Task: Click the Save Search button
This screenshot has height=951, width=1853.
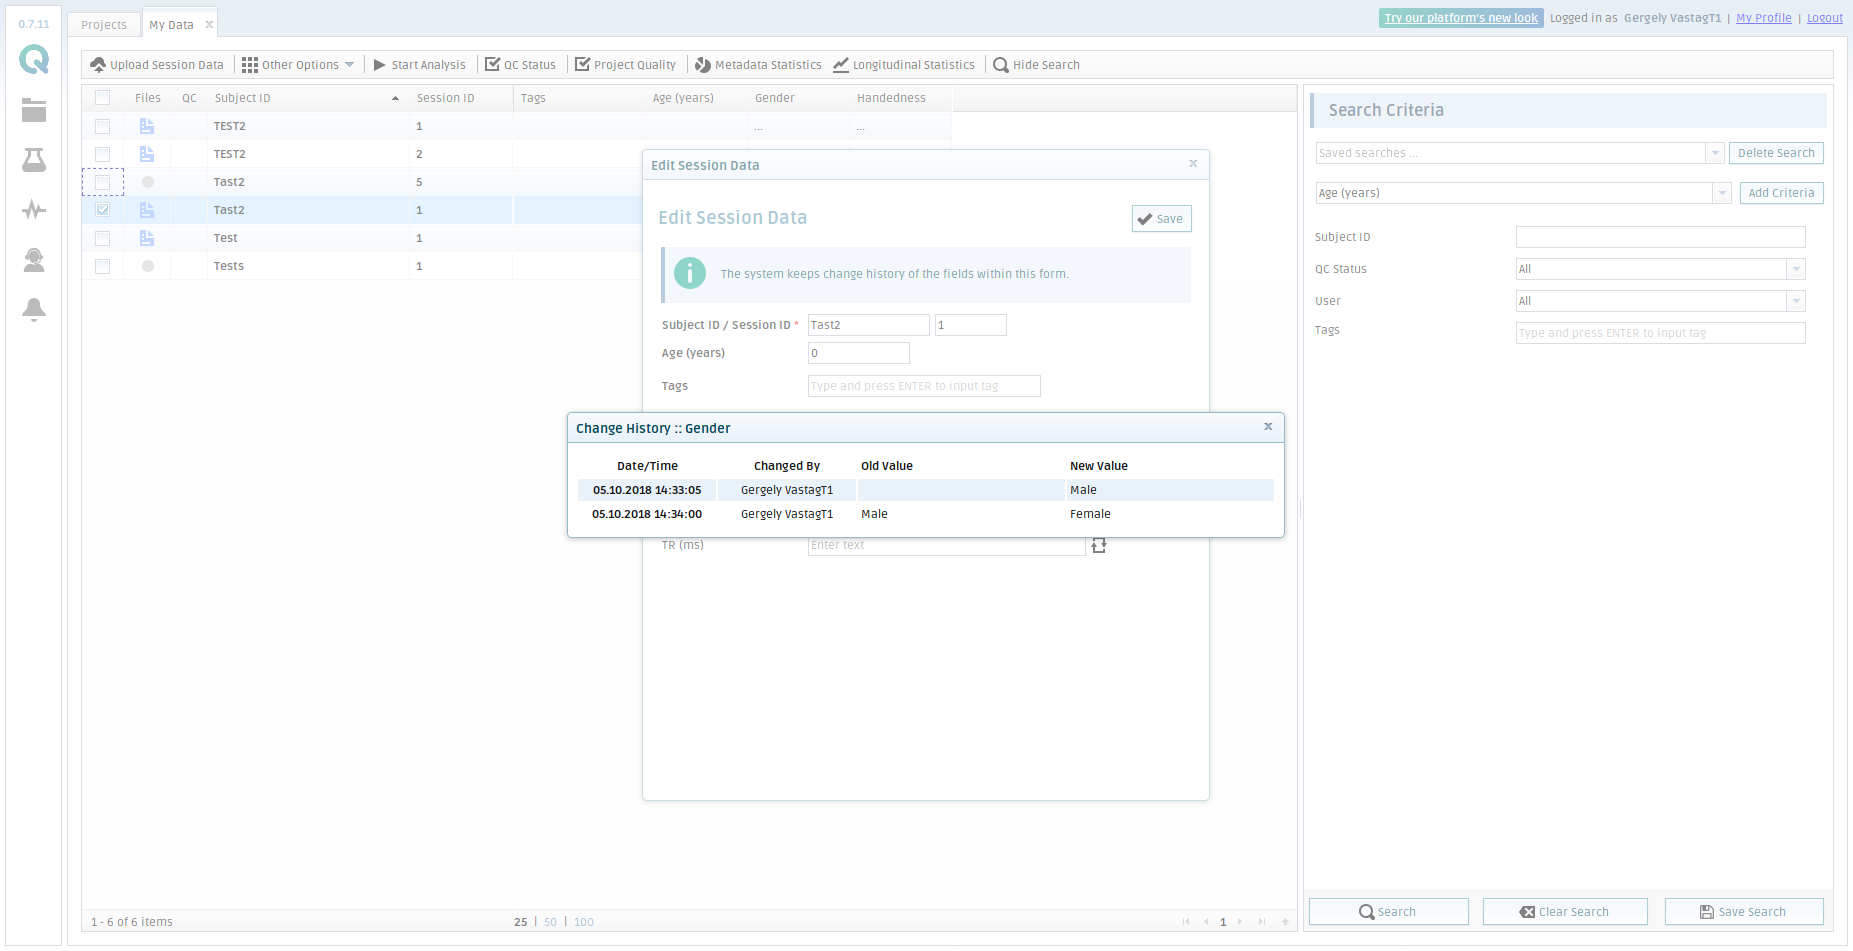Action: point(1743,912)
